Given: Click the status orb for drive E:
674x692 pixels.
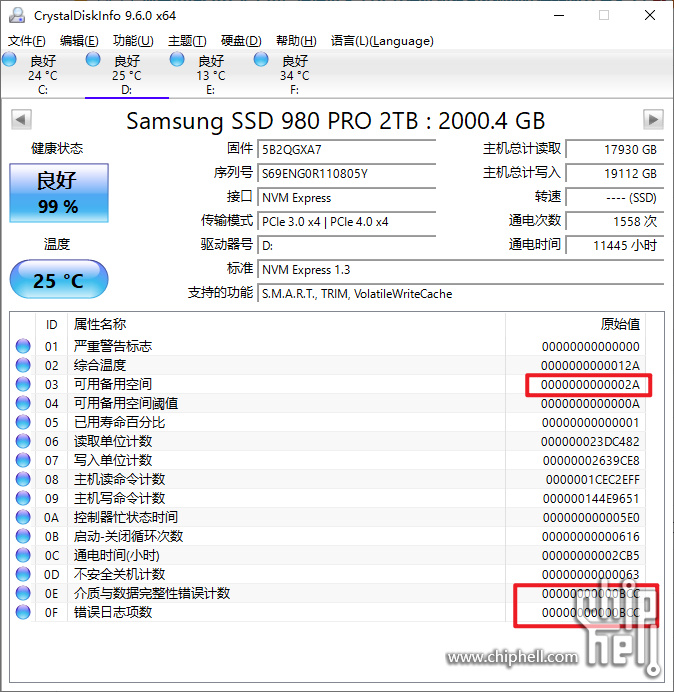Looking at the screenshot, I should [177, 59].
